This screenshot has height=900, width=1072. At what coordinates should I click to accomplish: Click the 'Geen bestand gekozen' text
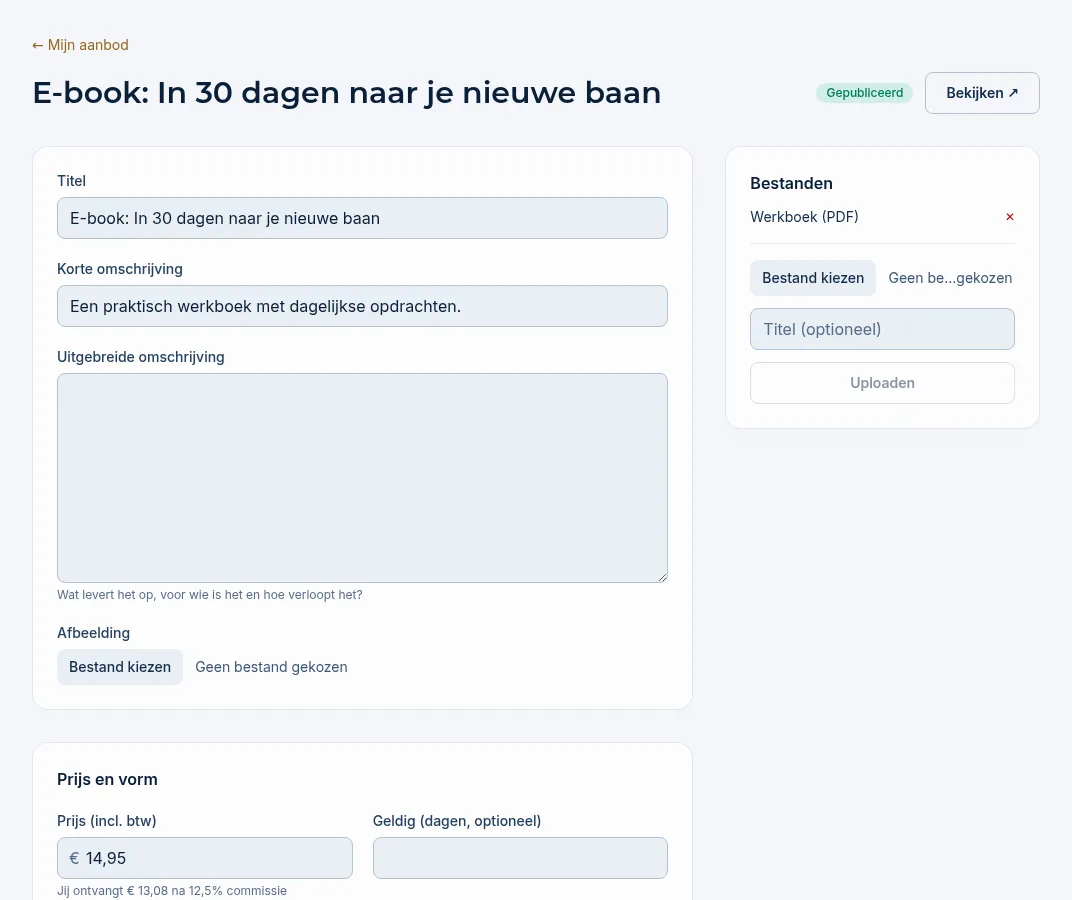(x=271, y=667)
